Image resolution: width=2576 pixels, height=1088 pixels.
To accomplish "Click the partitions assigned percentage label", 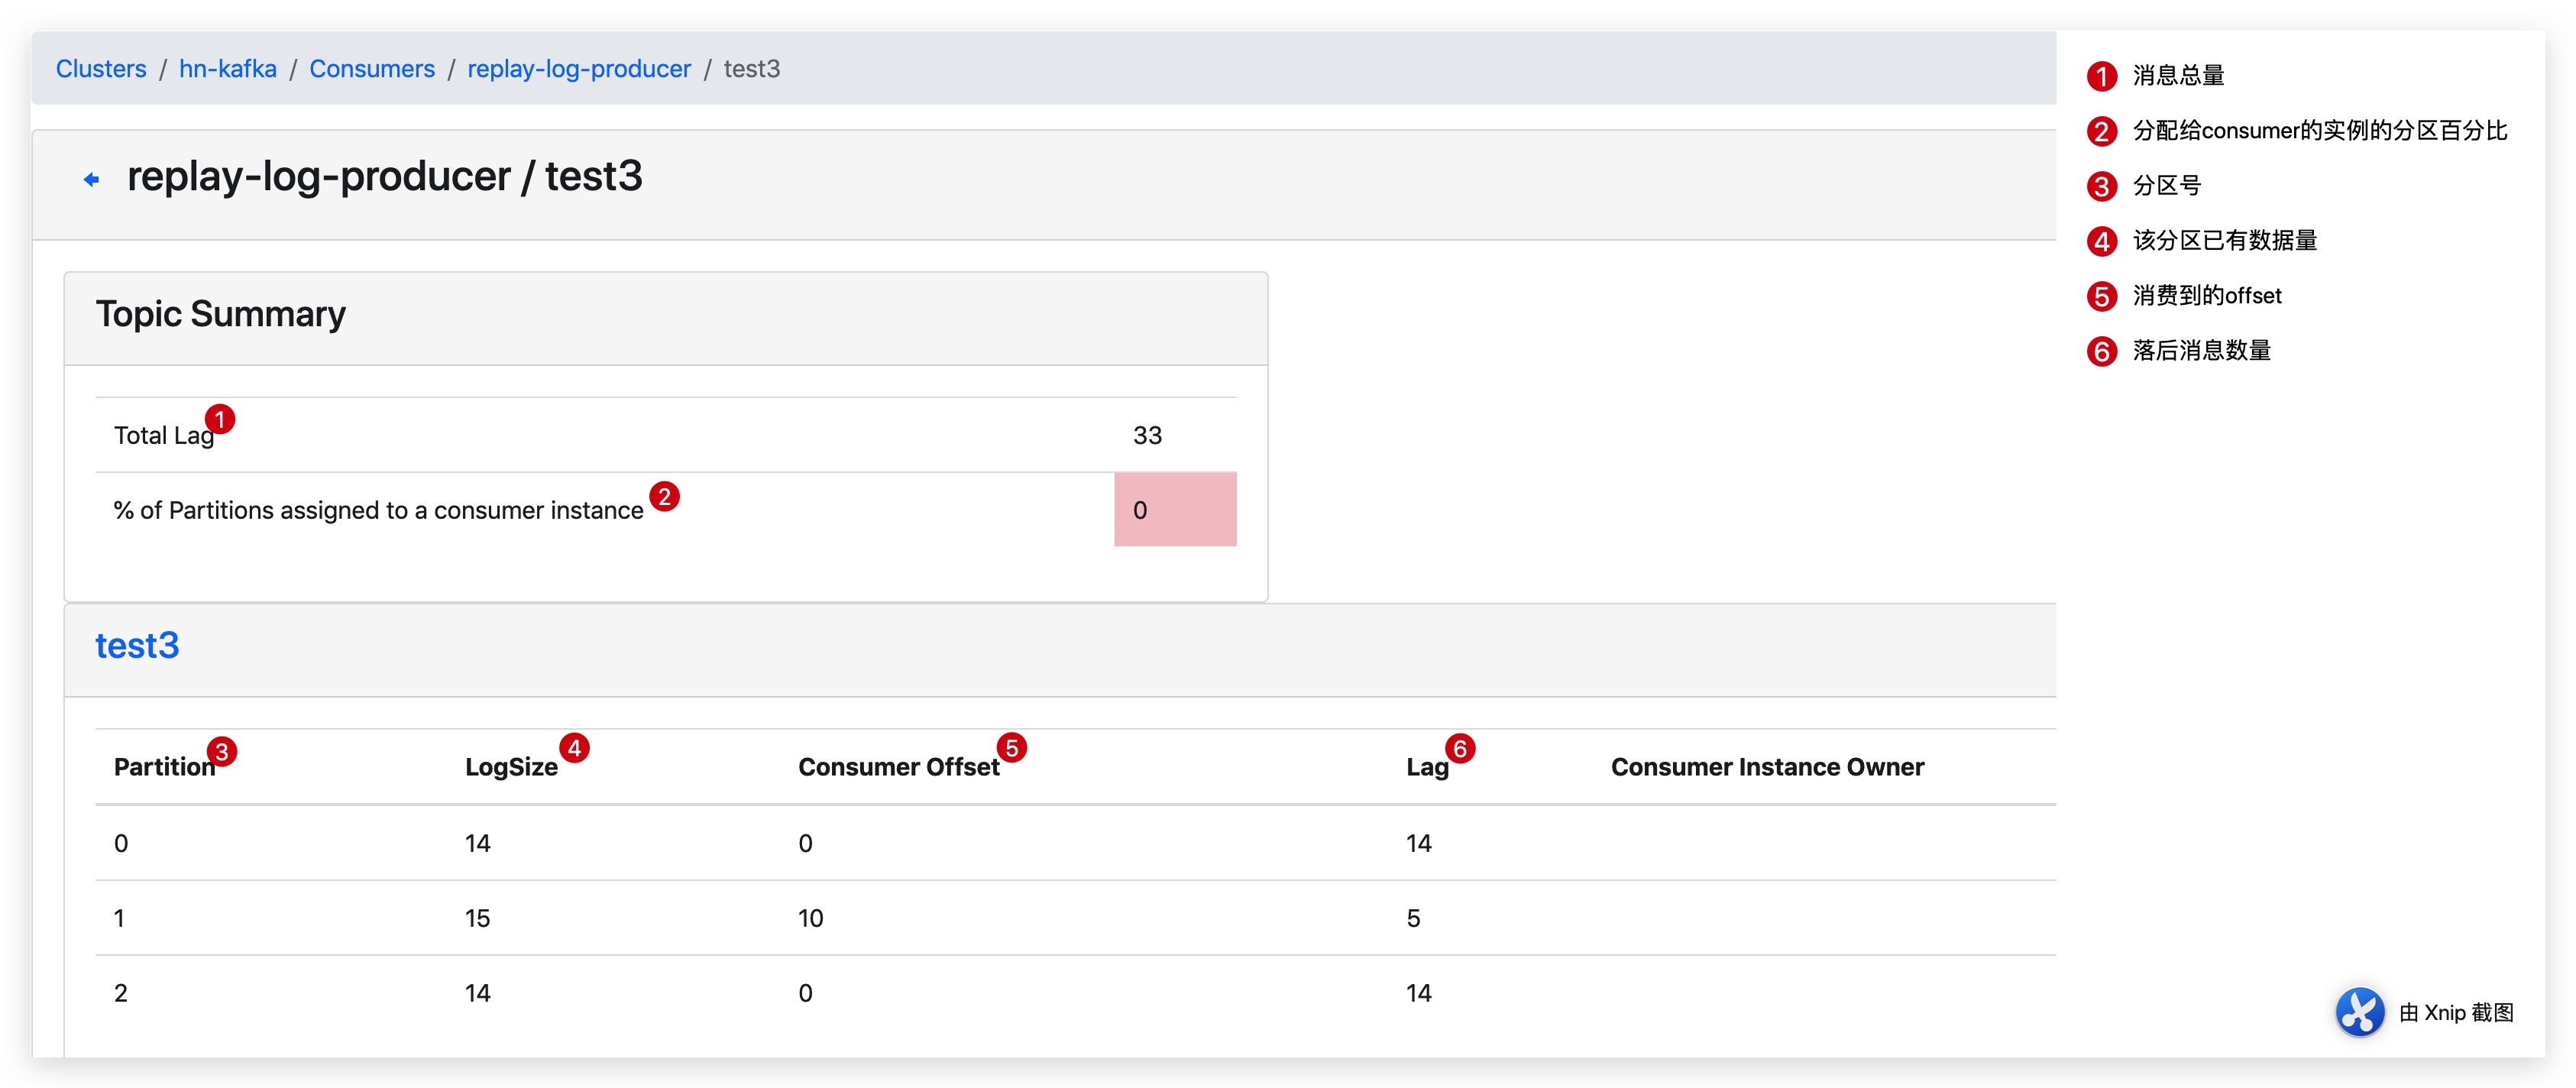I will 378,510.
